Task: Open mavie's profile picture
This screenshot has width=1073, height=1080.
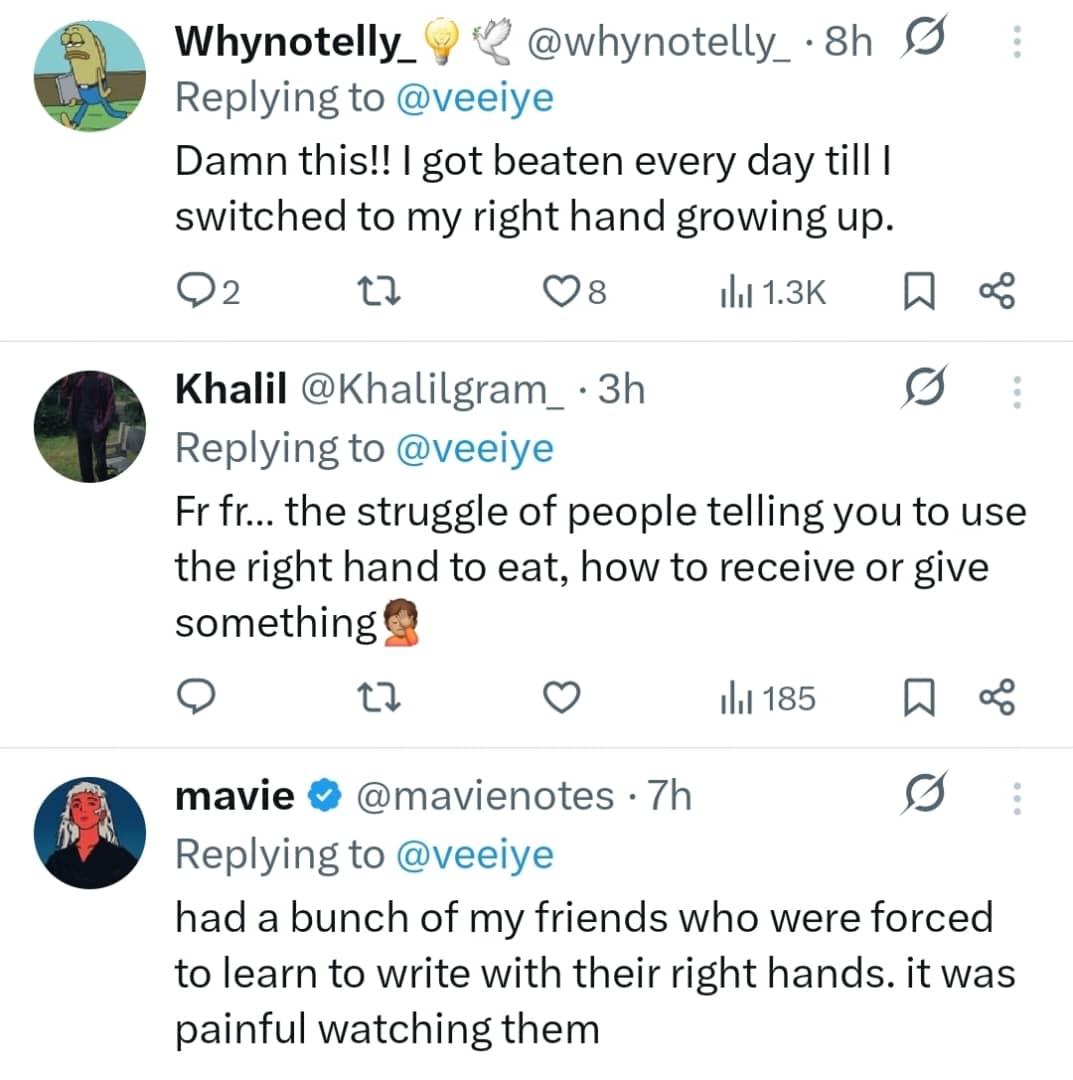Action: [89, 831]
